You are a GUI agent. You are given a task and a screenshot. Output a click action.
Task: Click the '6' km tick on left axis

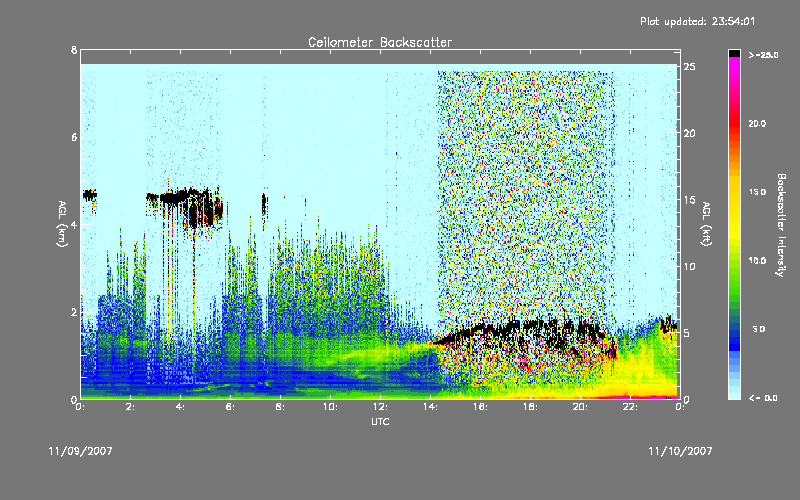74,137
